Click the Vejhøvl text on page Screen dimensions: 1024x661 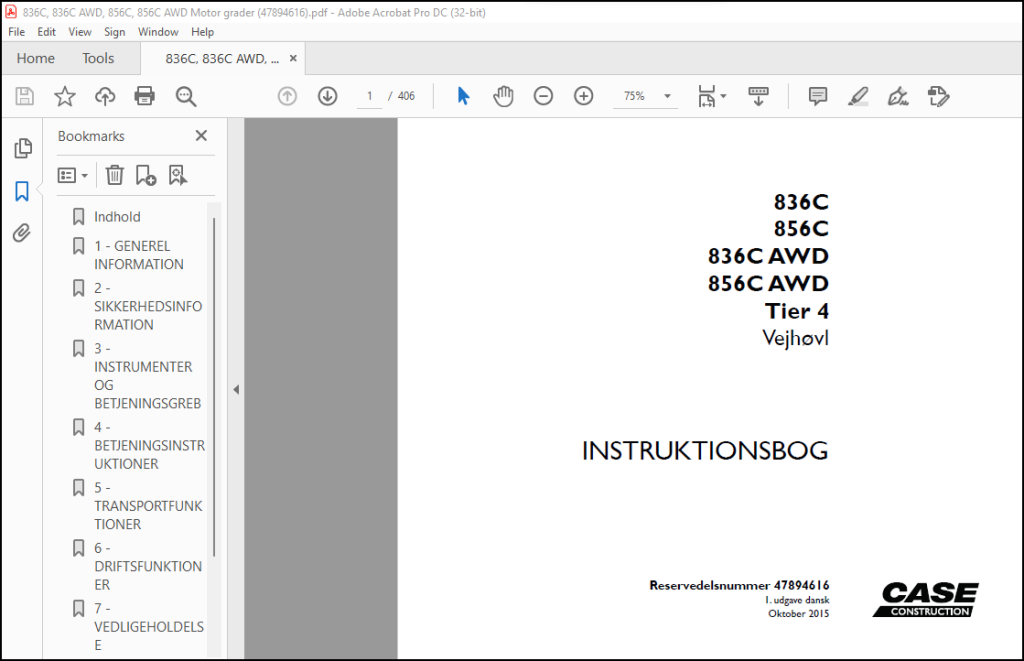pos(795,338)
